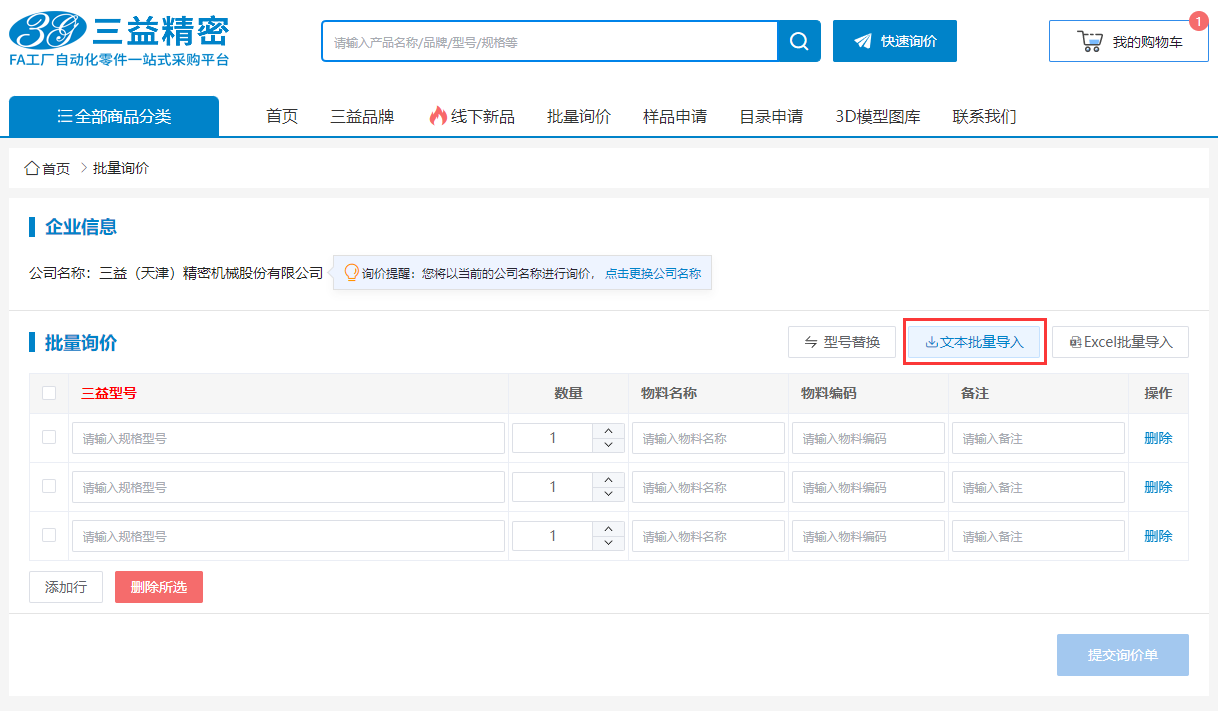Viewport: 1218px width, 711px height.
Task: Click 首页 breadcrumb link
Action: tap(56, 168)
